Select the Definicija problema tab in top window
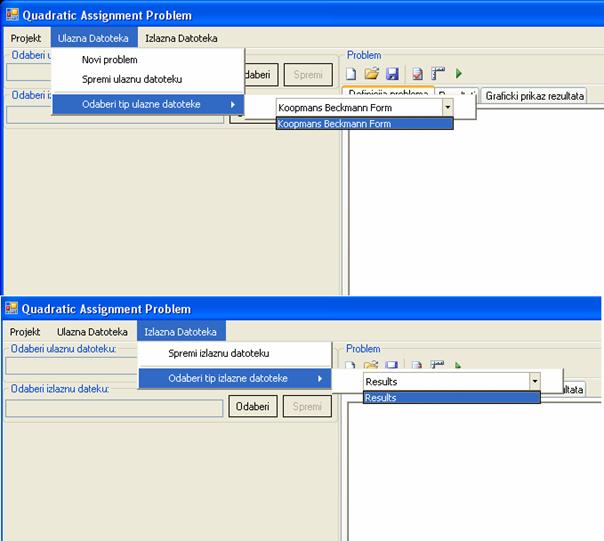Image resolution: width=604 pixels, height=541 pixels. point(388,92)
